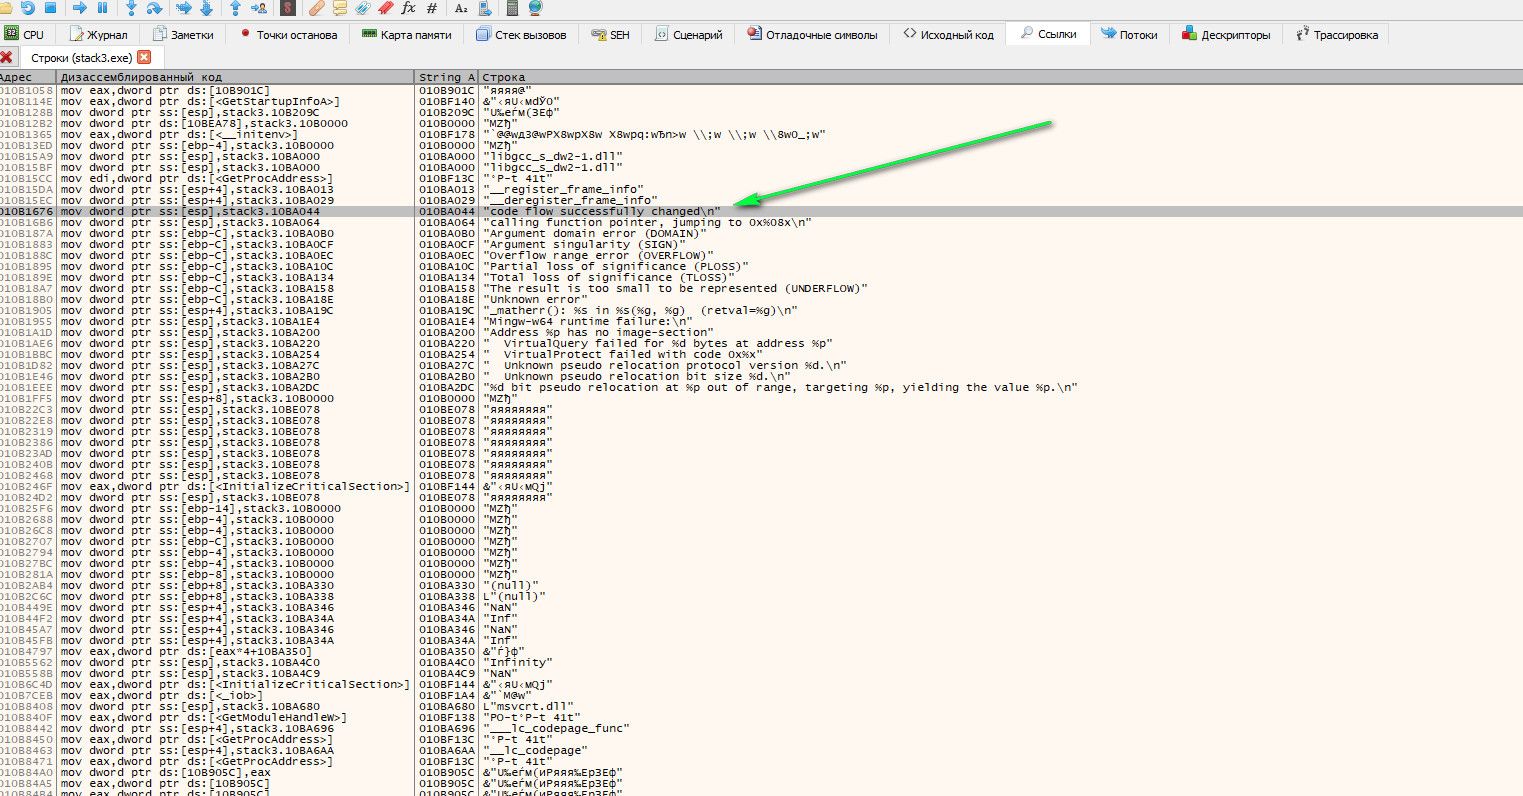
Task: Click the Trace over icon
Action: tap(206, 8)
